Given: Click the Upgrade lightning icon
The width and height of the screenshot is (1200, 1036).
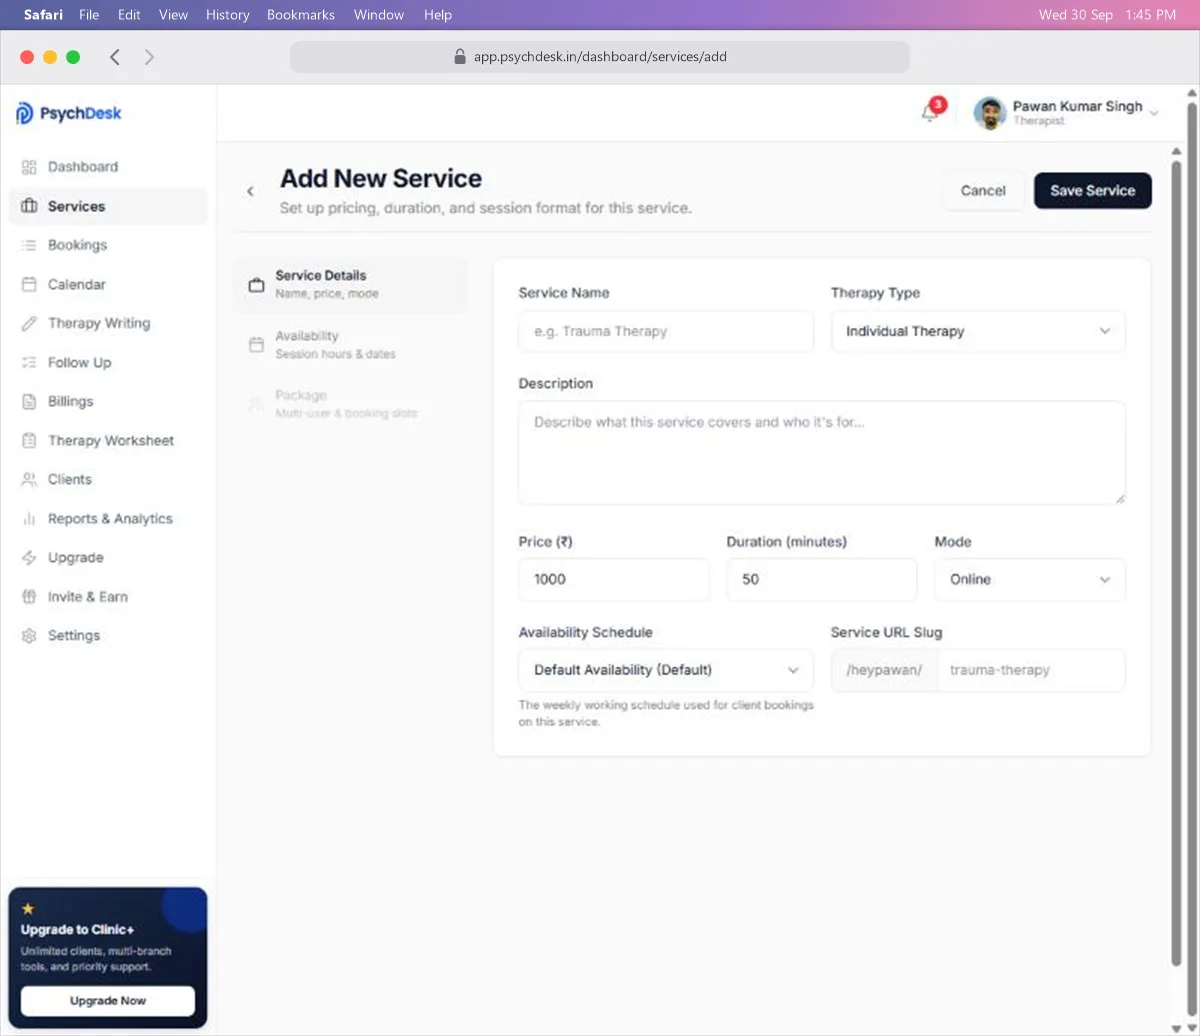Looking at the screenshot, I should click(x=29, y=558).
